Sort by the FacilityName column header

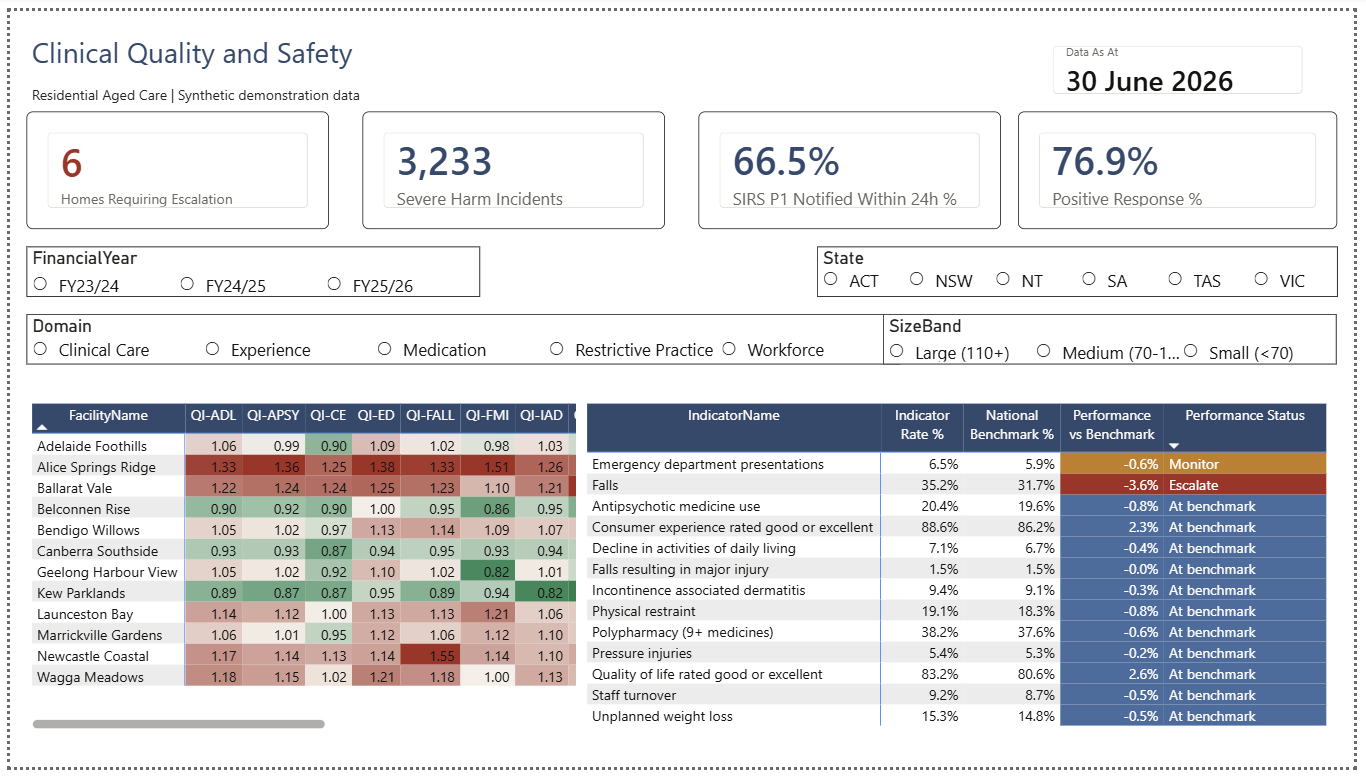coord(108,416)
